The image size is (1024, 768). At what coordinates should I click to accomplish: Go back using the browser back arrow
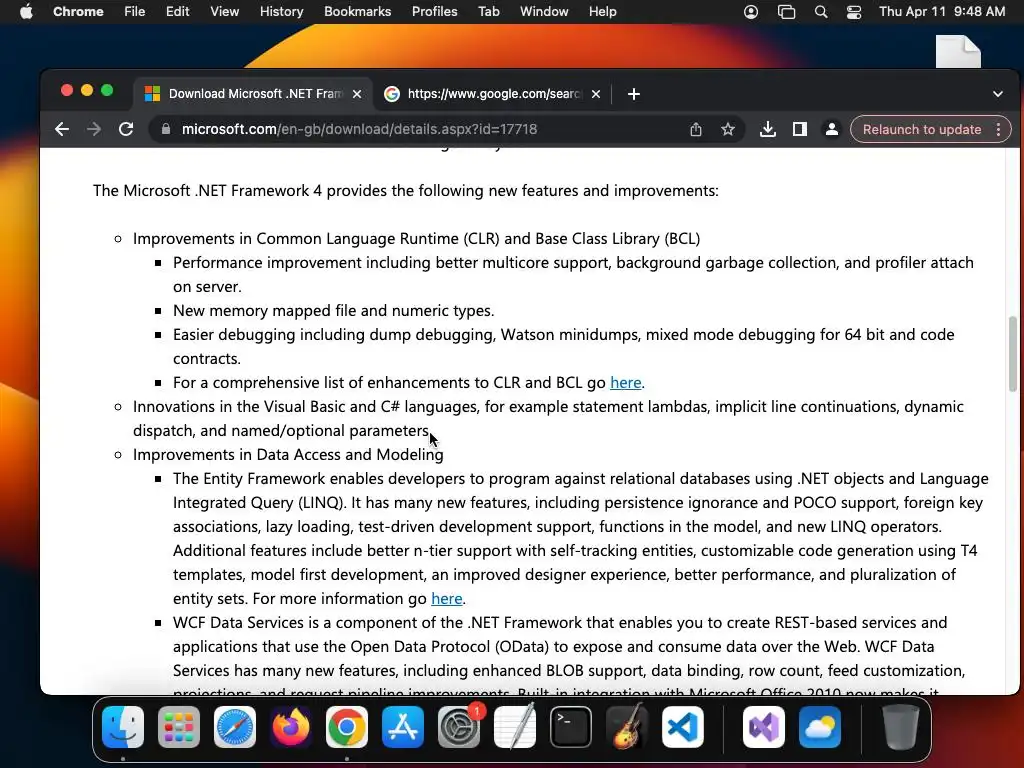click(62, 129)
